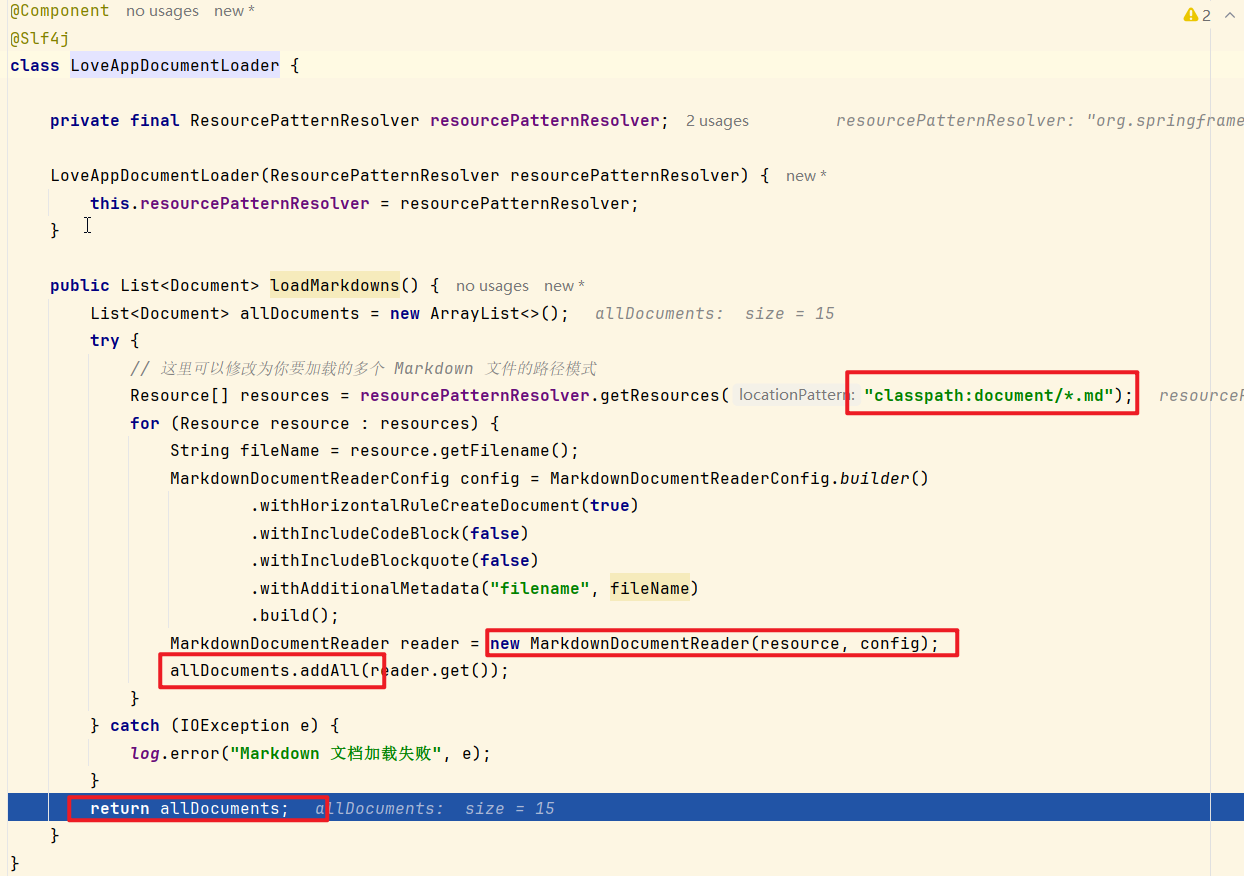Click MarkdownDocumentReaderConfig.builder() call
The width and height of the screenshot is (1244, 876).
pos(740,478)
